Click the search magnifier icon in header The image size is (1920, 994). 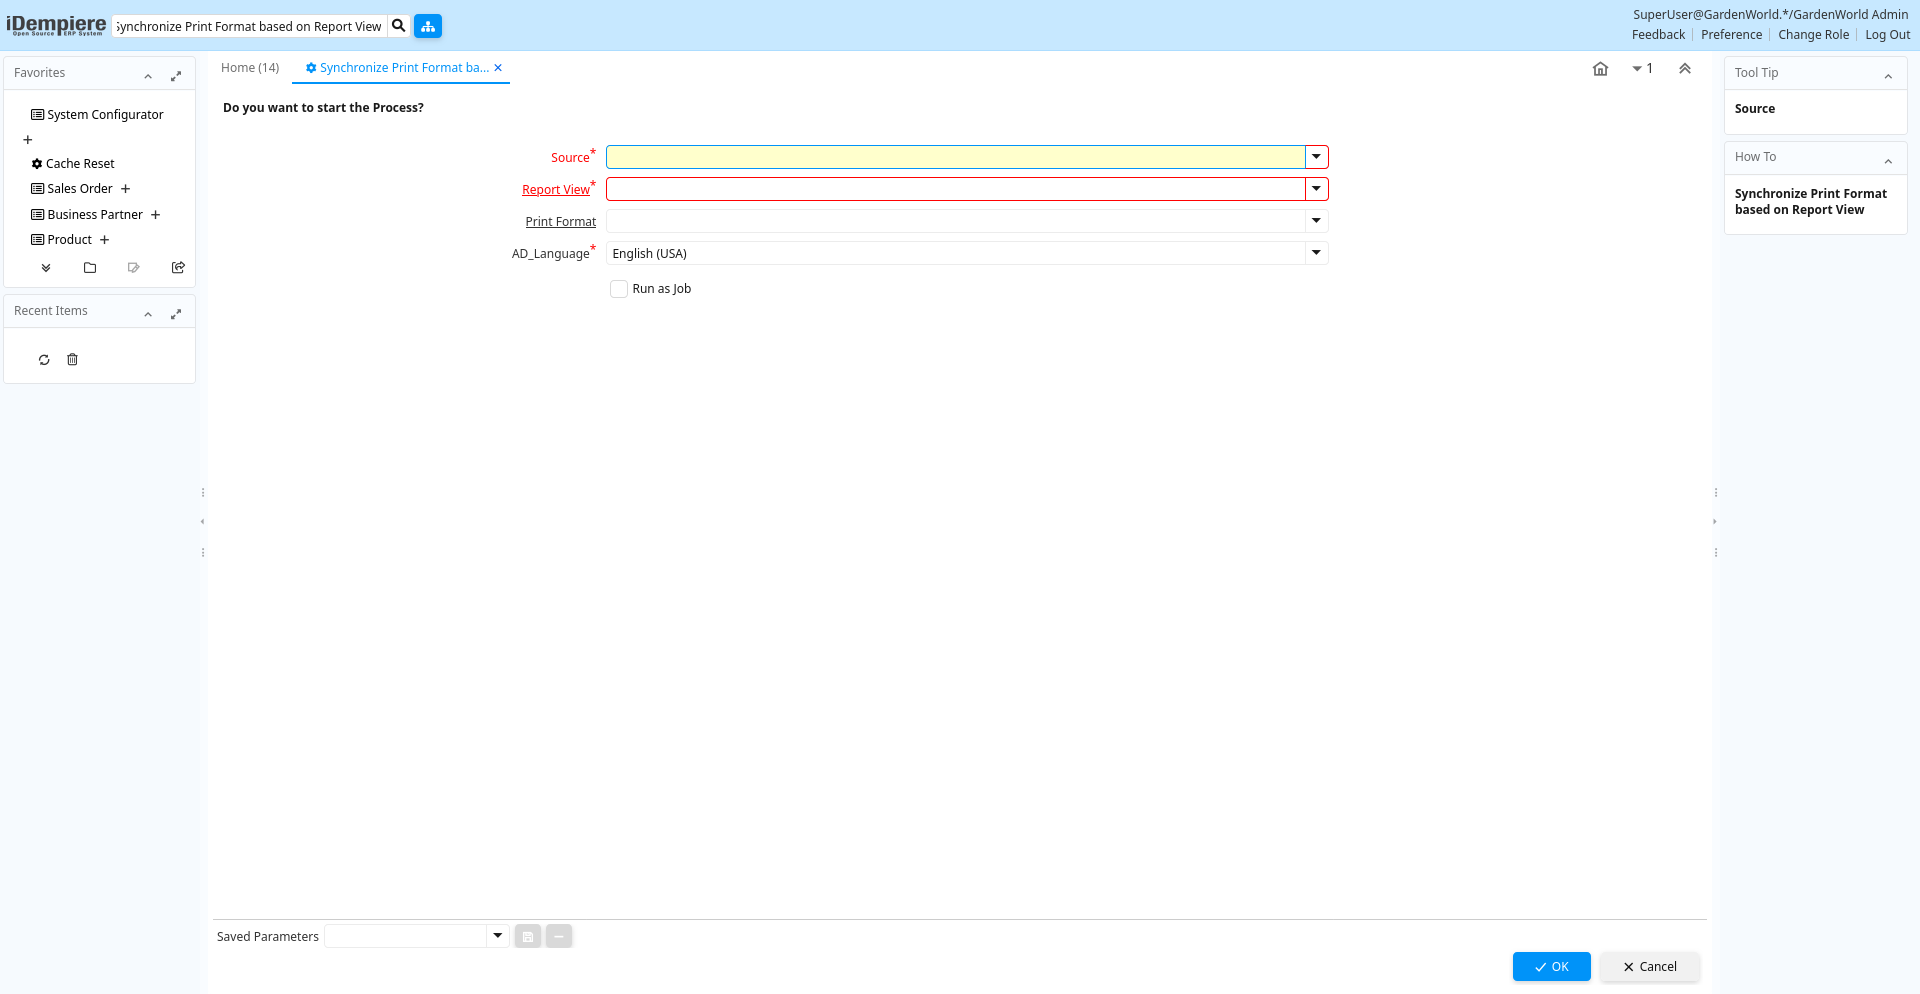click(398, 26)
